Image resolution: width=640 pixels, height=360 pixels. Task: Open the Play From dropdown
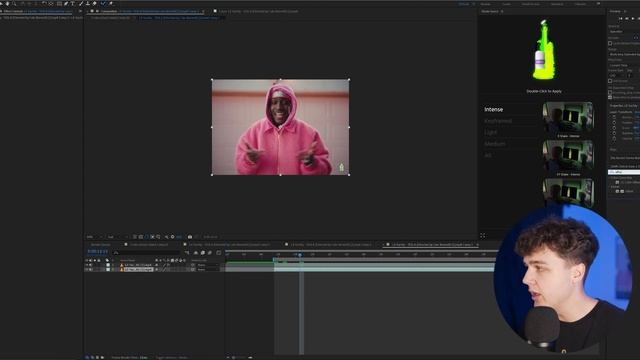[x=624, y=65]
